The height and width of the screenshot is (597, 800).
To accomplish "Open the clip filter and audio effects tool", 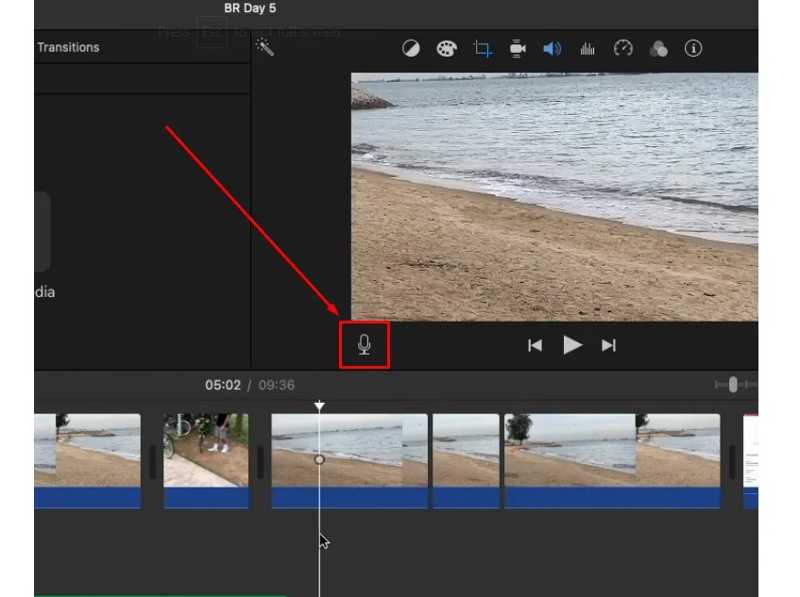I will pyautogui.click(x=658, y=49).
